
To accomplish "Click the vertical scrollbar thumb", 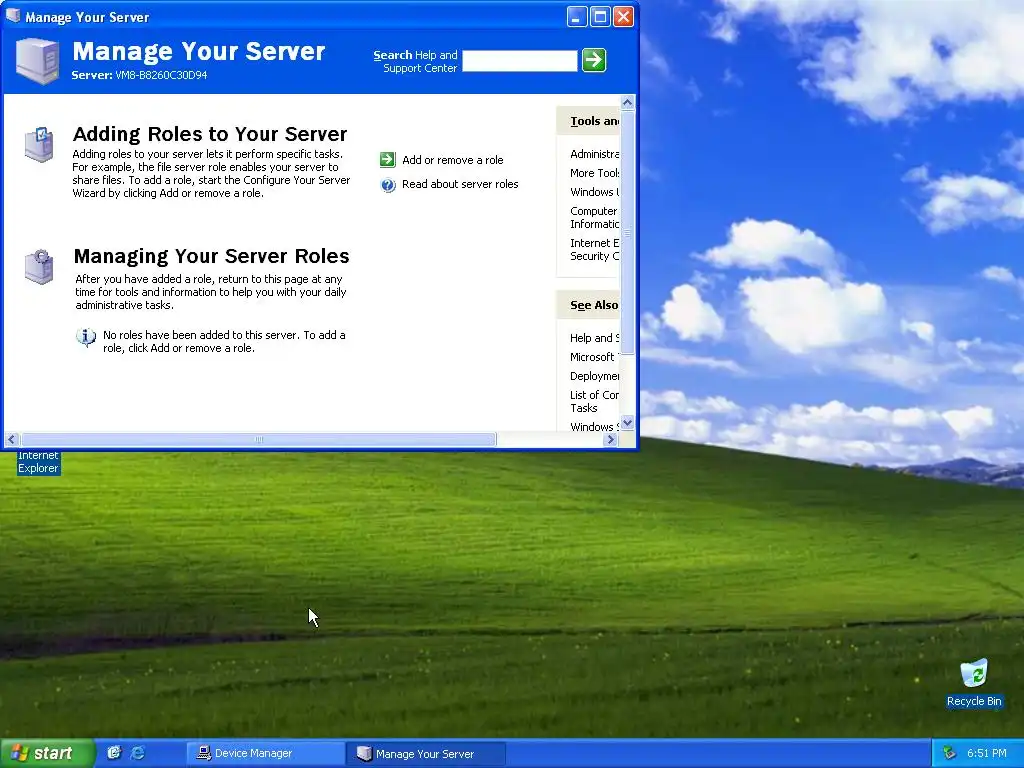I will tap(628, 232).
